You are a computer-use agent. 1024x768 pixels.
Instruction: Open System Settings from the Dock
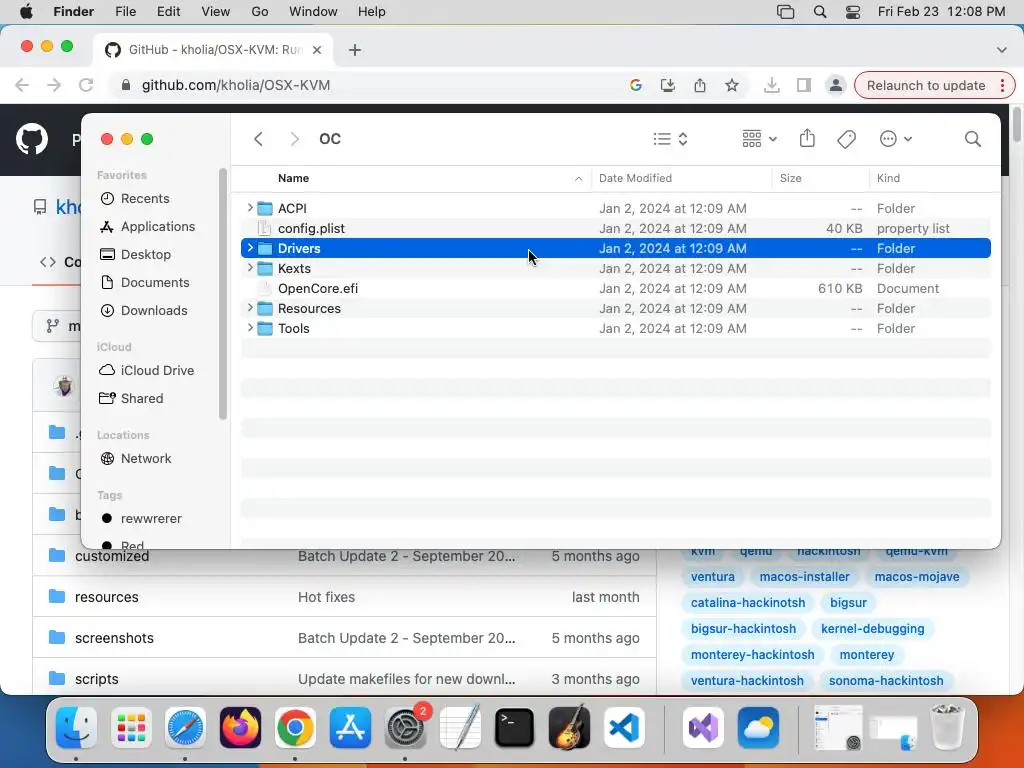point(405,727)
